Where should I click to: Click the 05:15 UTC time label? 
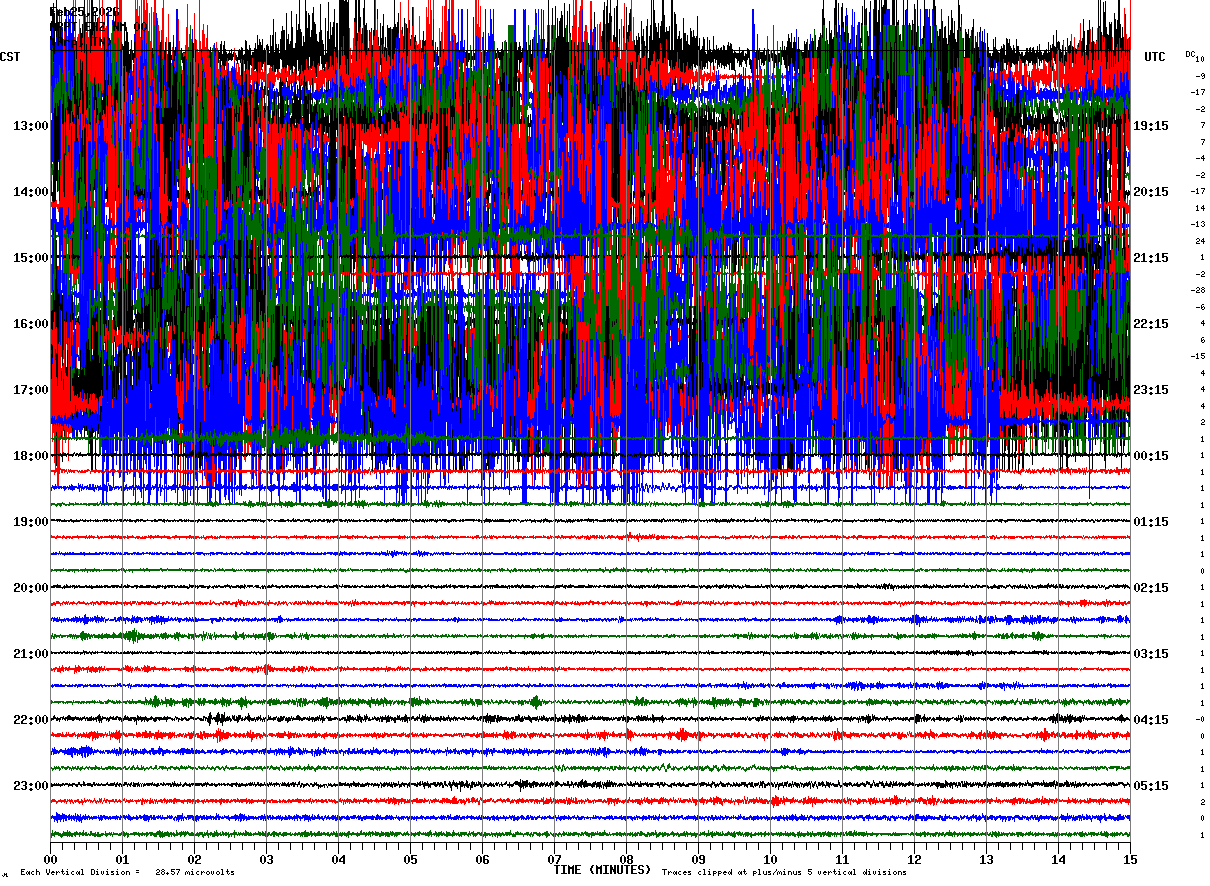[1151, 786]
